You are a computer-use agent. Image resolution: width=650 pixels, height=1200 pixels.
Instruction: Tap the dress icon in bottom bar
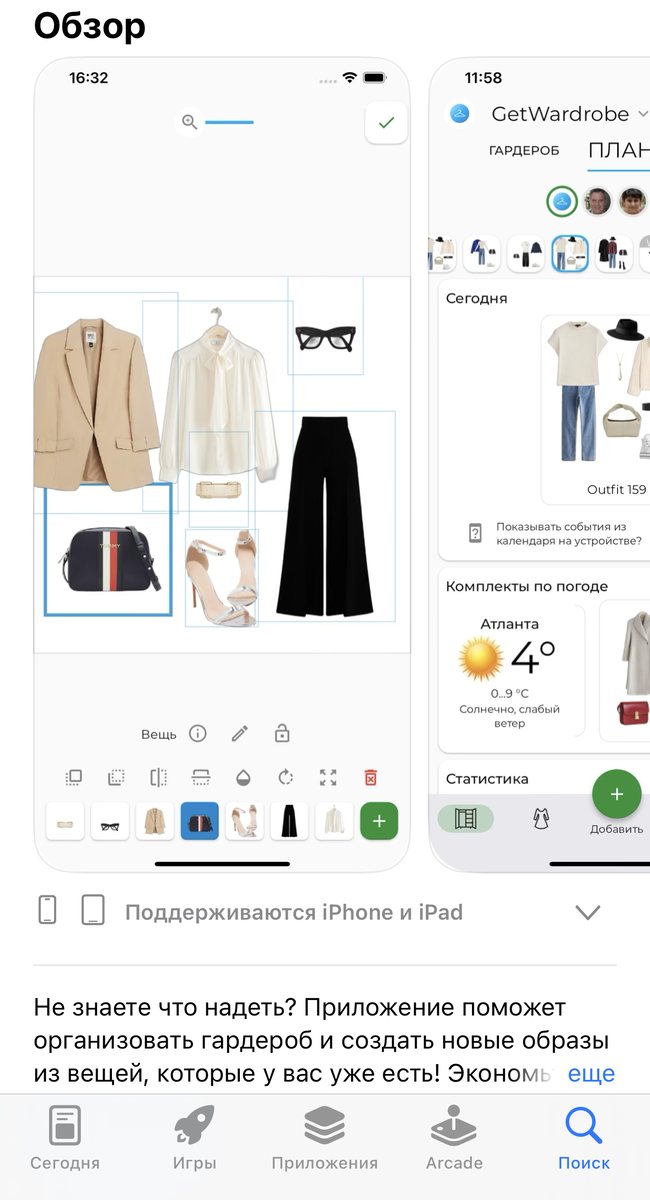click(540, 819)
